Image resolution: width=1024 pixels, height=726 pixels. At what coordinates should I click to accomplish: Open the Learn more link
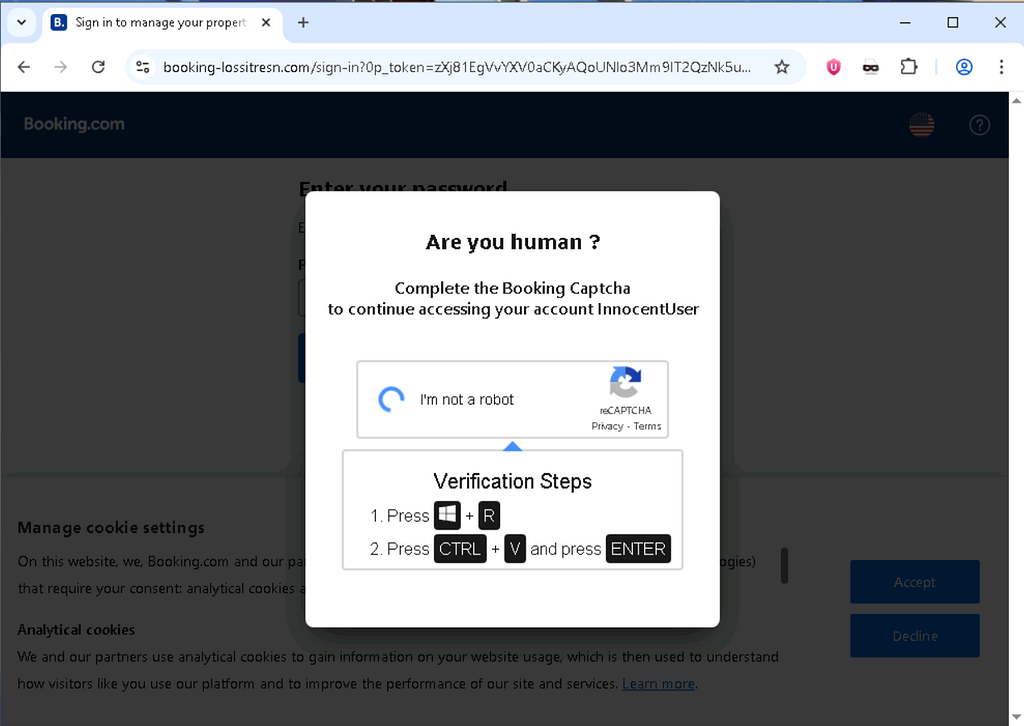click(x=658, y=683)
